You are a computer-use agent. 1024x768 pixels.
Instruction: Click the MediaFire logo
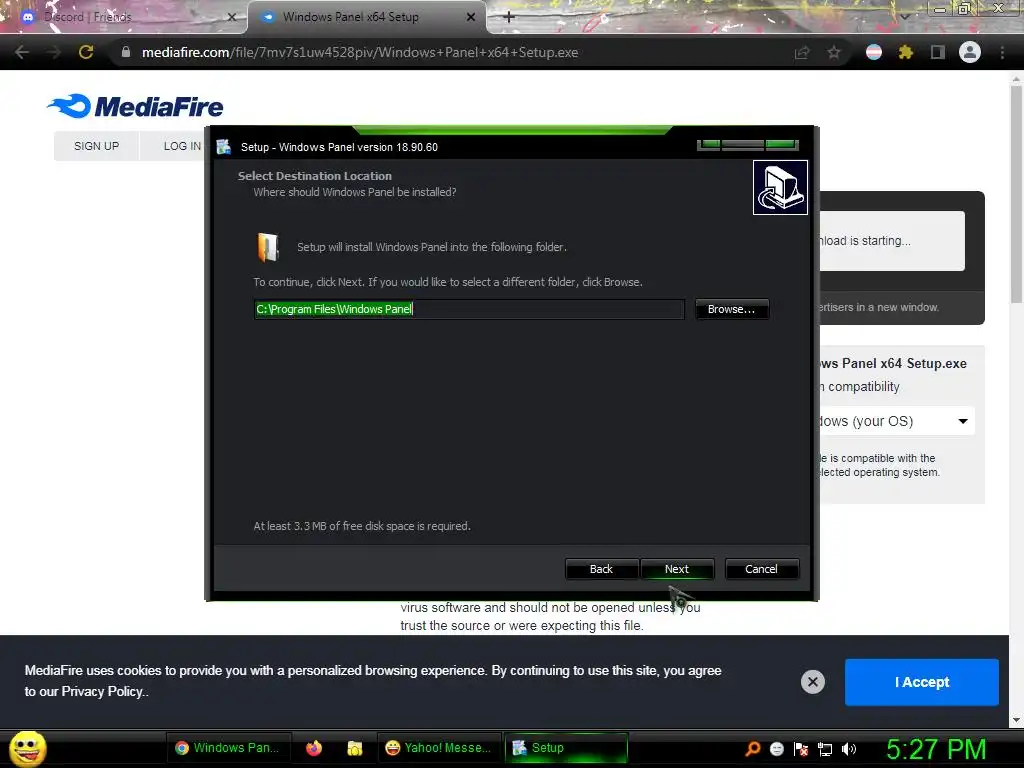click(x=135, y=106)
